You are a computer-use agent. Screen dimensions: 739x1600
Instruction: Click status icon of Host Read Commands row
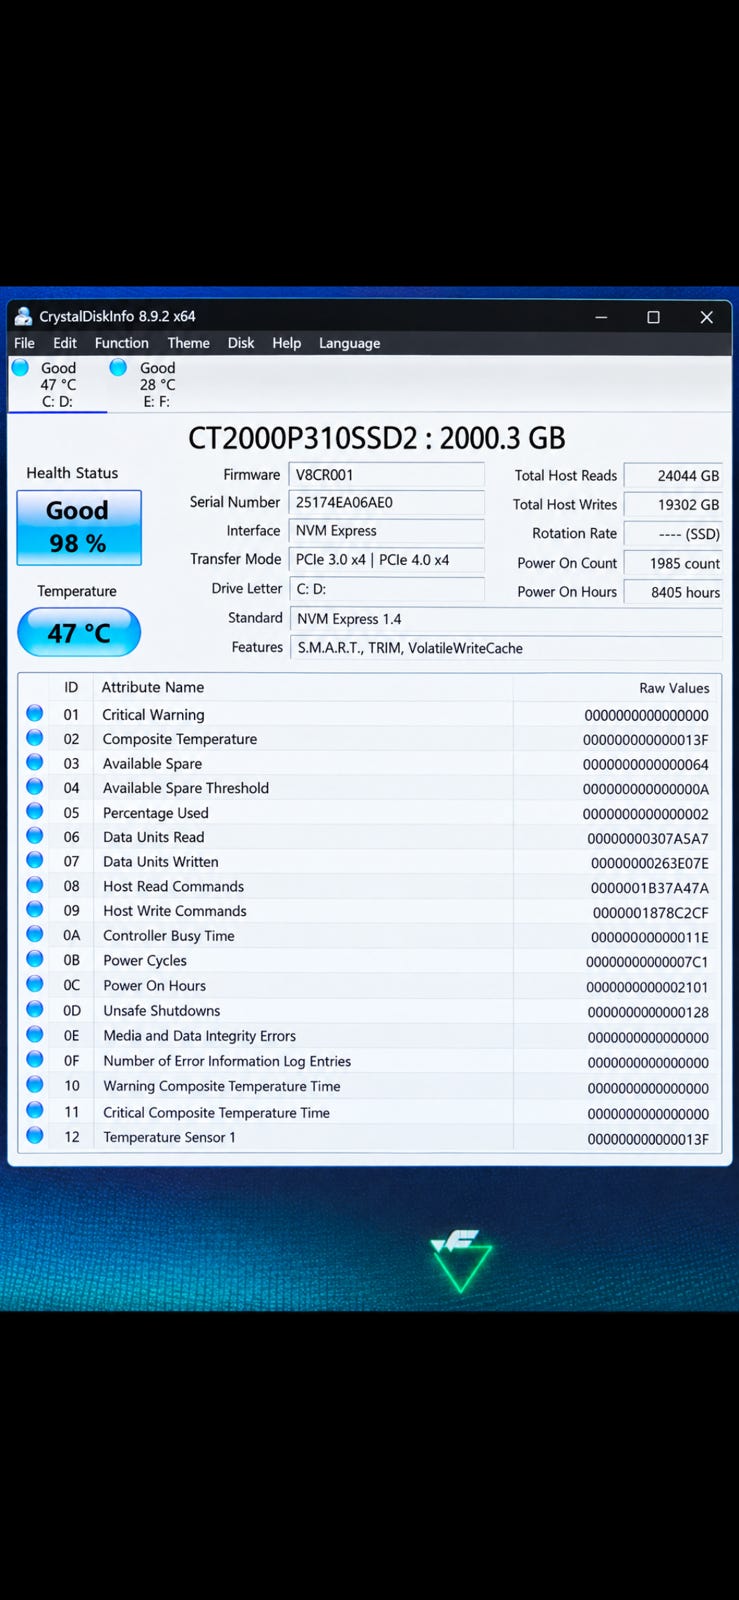click(35, 885)
